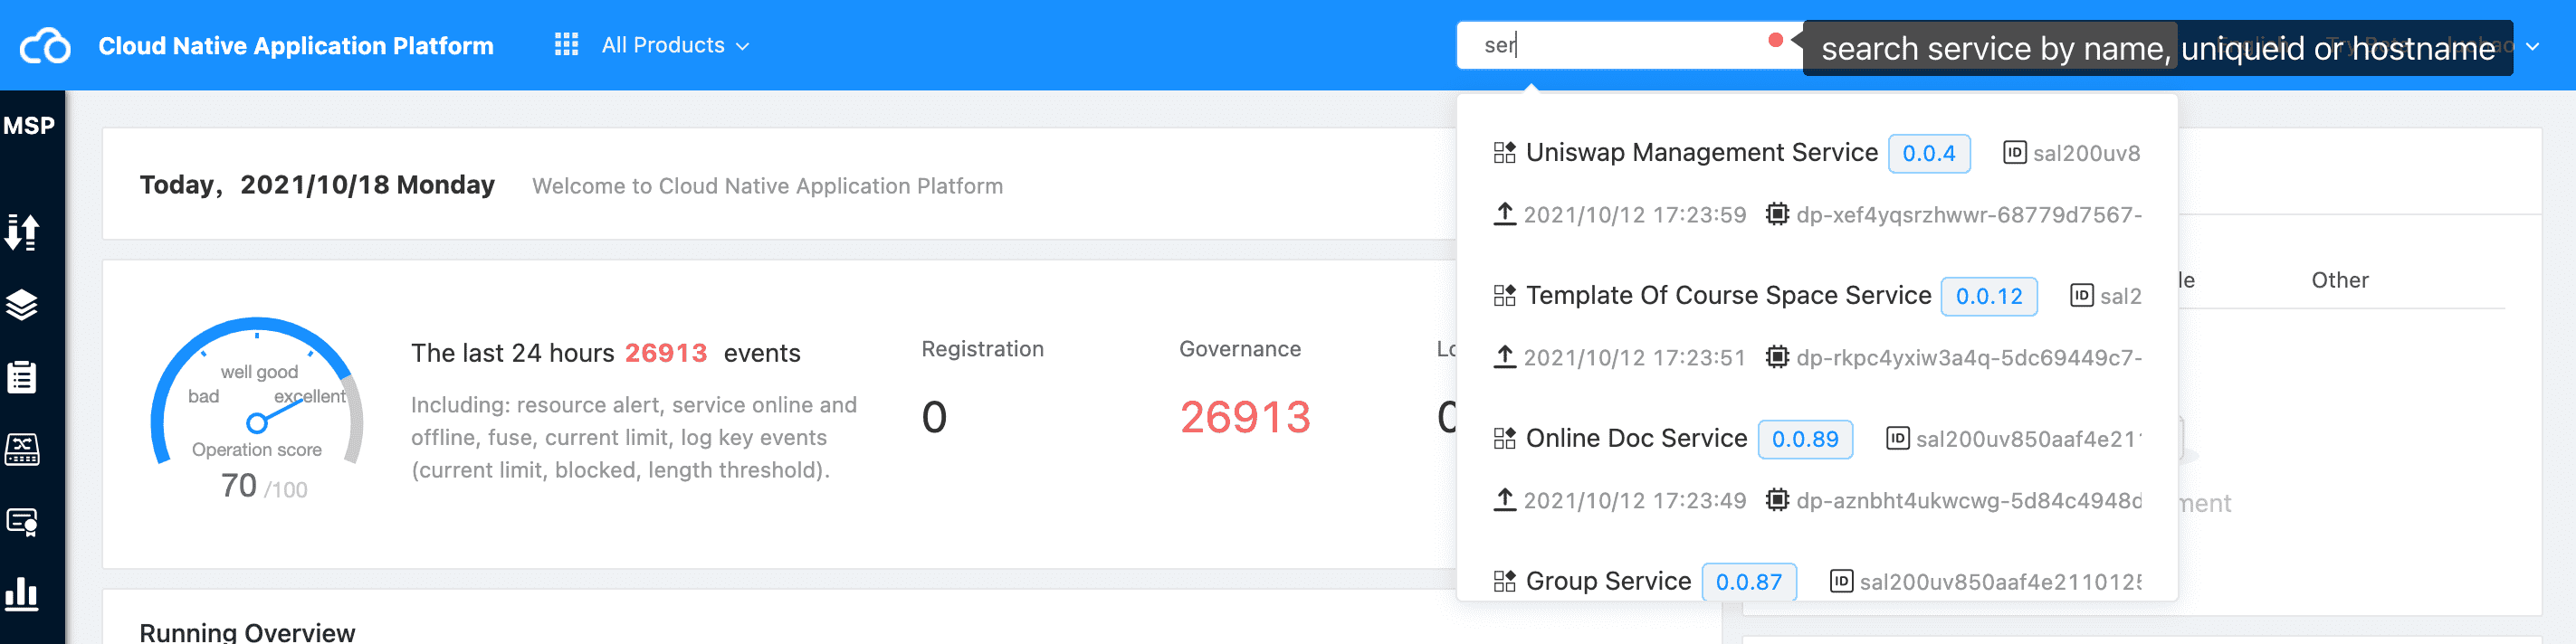Image resolution: width=2576 pixels, height=644 pixels.
Task: Click the Registration label
Action: point(982,349)
